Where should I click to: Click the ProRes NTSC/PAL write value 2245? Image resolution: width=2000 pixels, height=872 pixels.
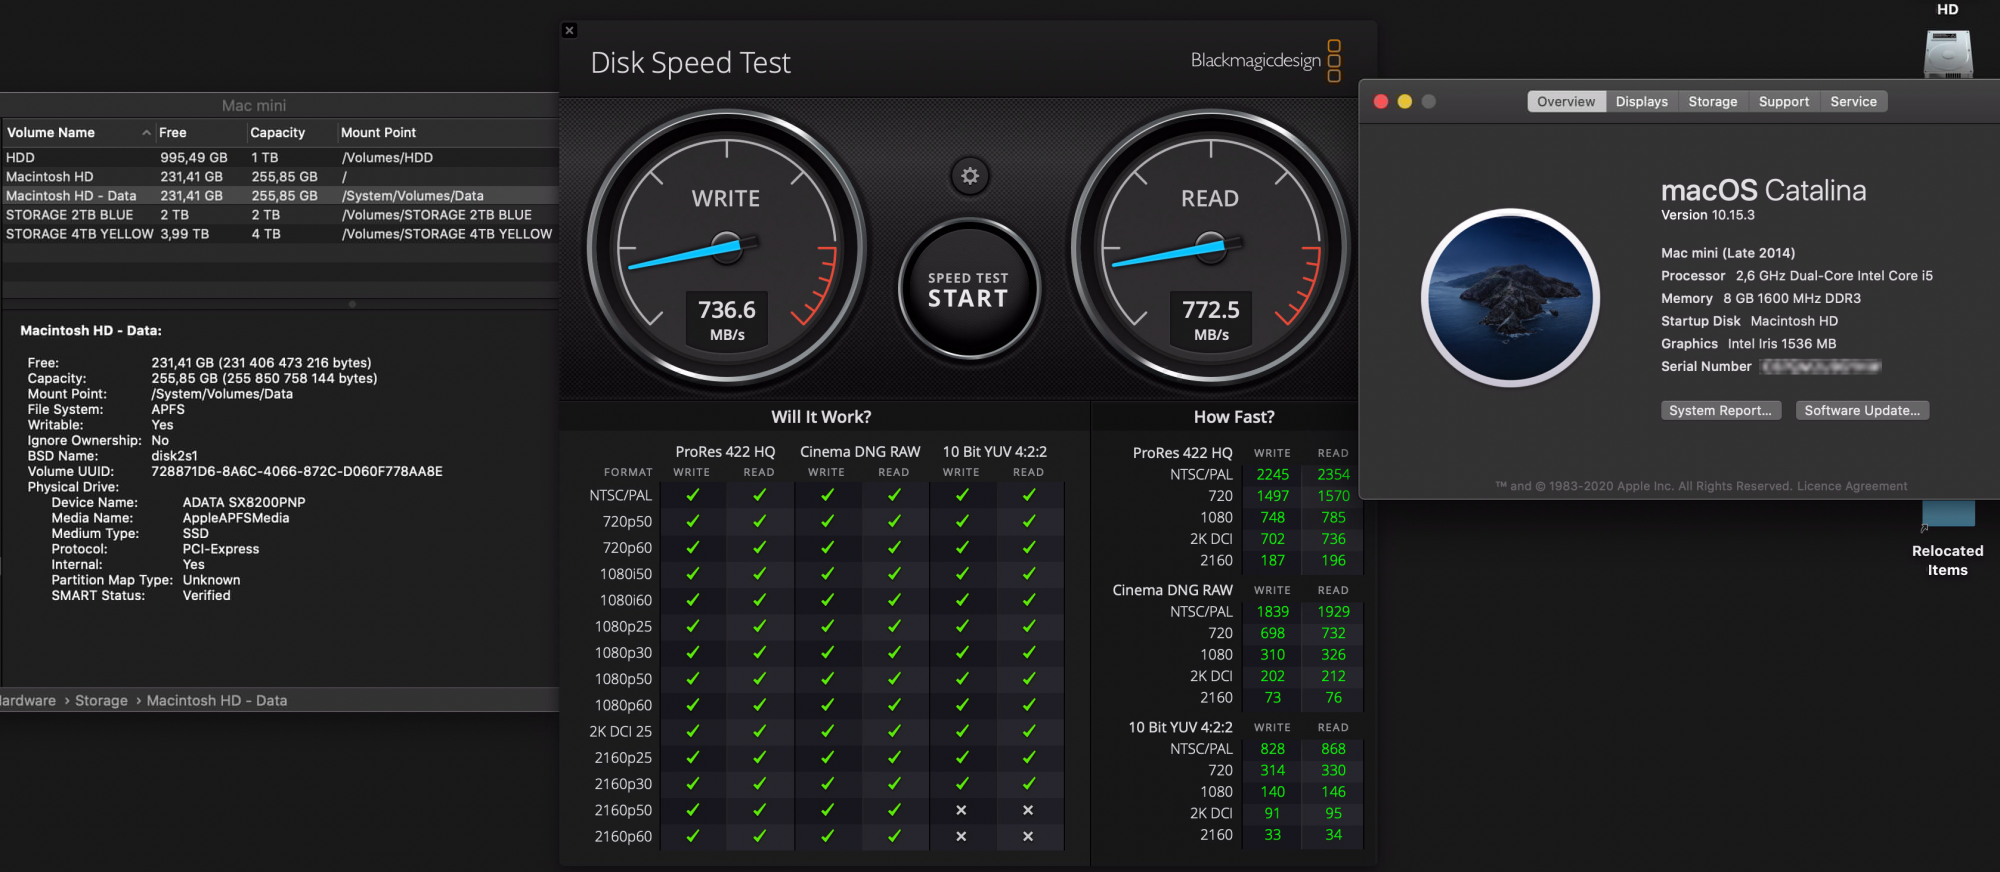[1273, 475]
